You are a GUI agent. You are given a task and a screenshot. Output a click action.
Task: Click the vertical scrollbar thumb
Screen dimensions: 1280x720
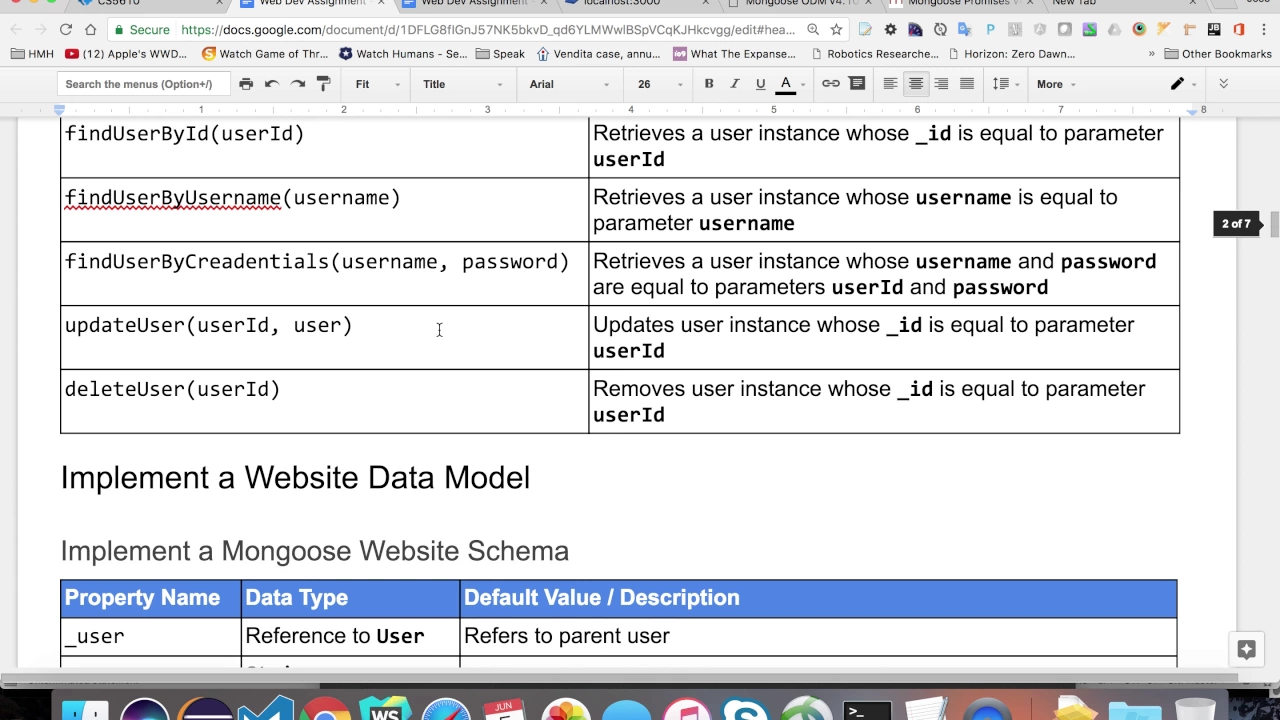[x=1275, y=224]
